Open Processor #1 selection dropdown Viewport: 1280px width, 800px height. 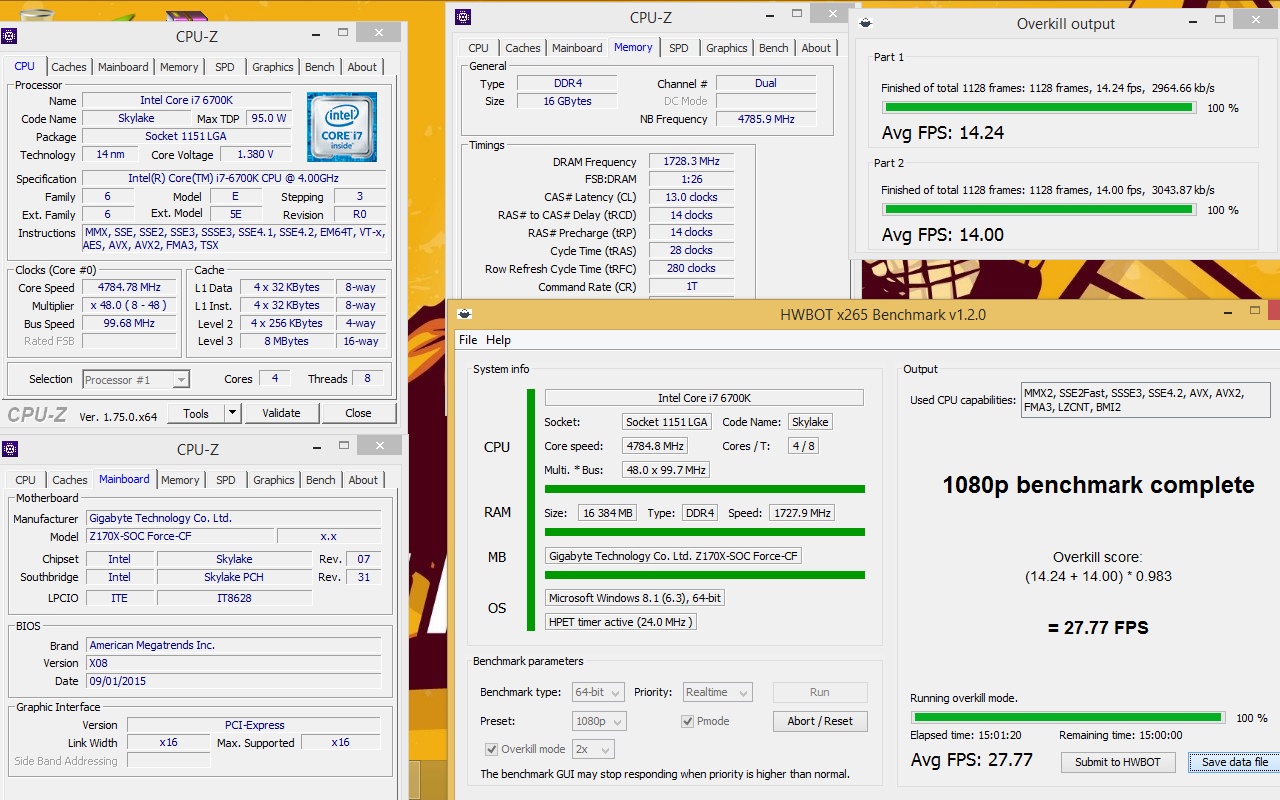click(136, 380)
